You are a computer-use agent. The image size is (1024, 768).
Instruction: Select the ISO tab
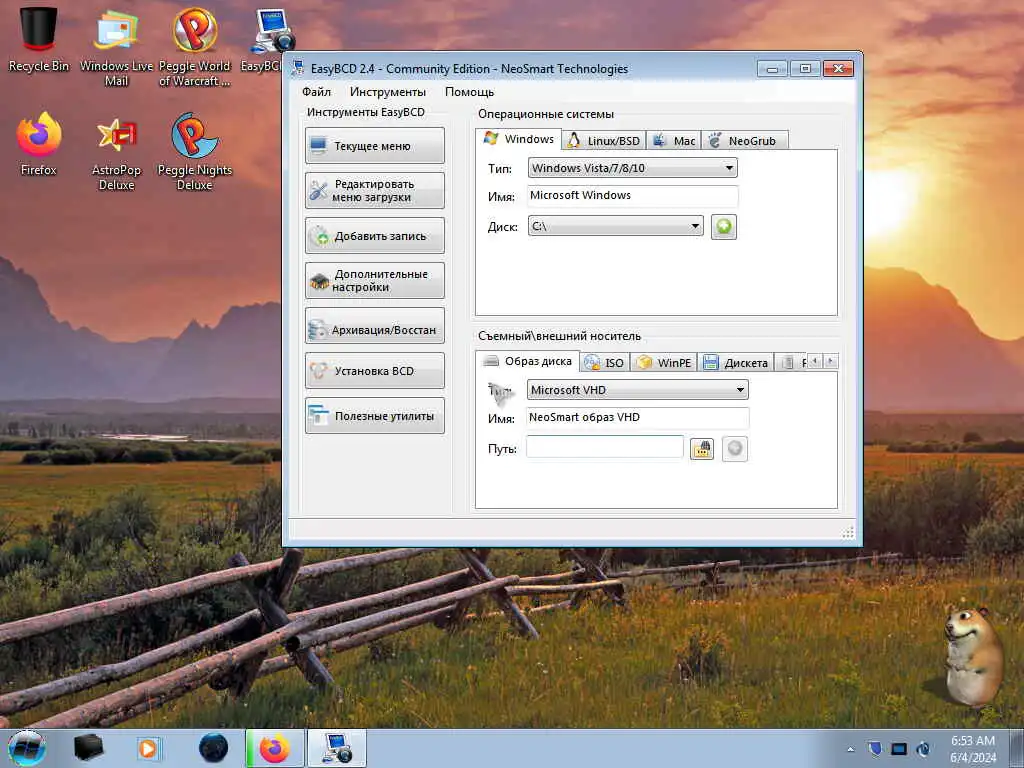coord(604,362)
